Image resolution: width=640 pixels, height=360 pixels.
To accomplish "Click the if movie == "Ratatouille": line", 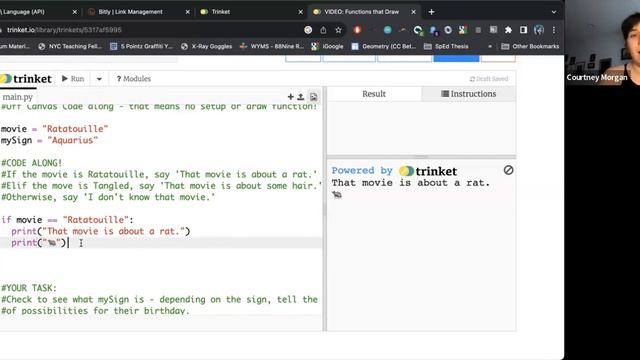I will tap(67, 220).
